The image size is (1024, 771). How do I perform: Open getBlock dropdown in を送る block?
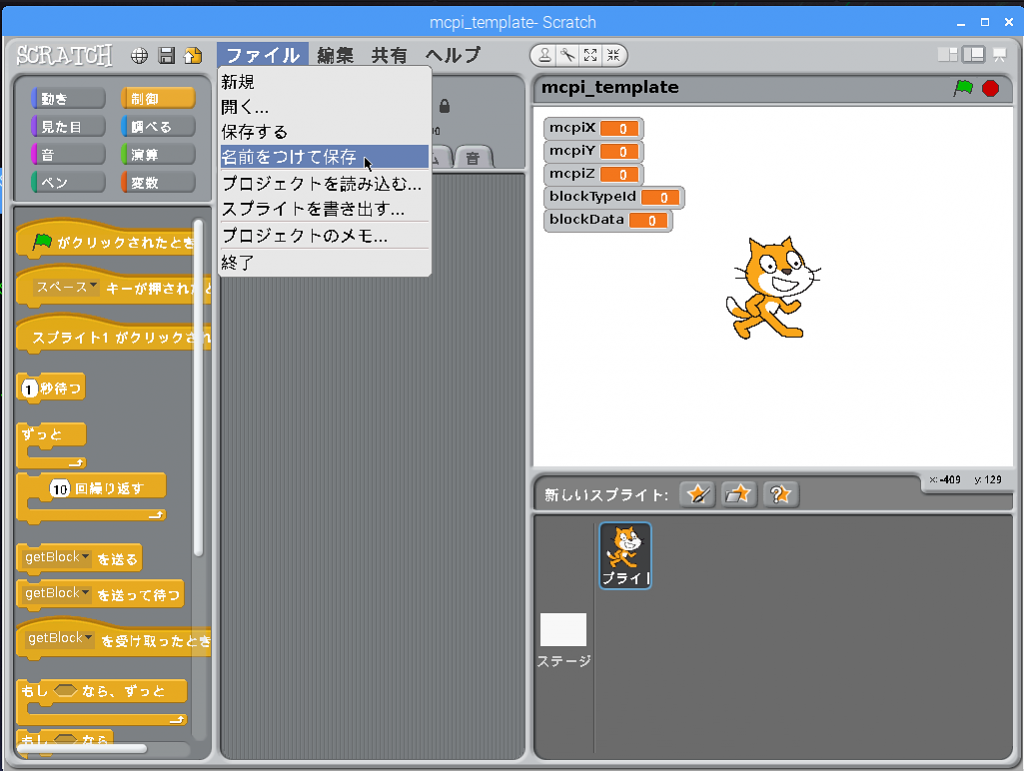click(57, 558)
